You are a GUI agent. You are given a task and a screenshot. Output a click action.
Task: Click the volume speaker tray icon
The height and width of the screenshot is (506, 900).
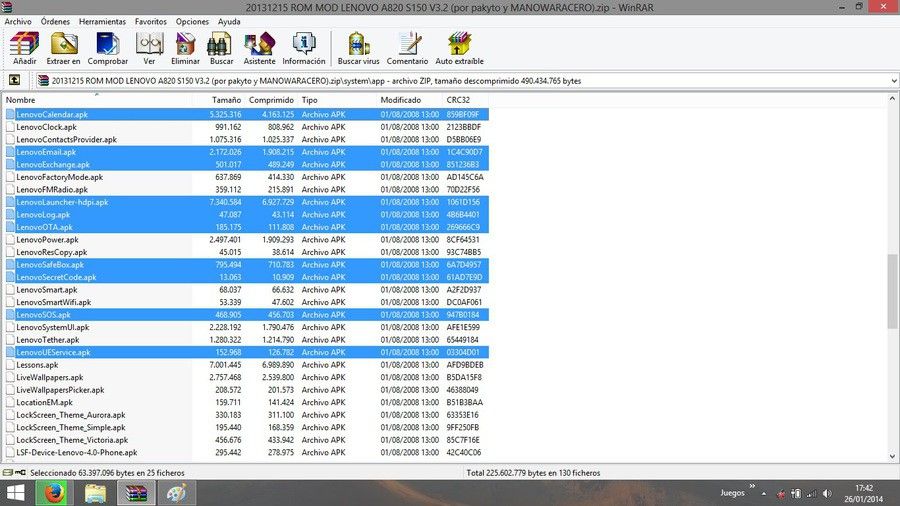point(827,493)
